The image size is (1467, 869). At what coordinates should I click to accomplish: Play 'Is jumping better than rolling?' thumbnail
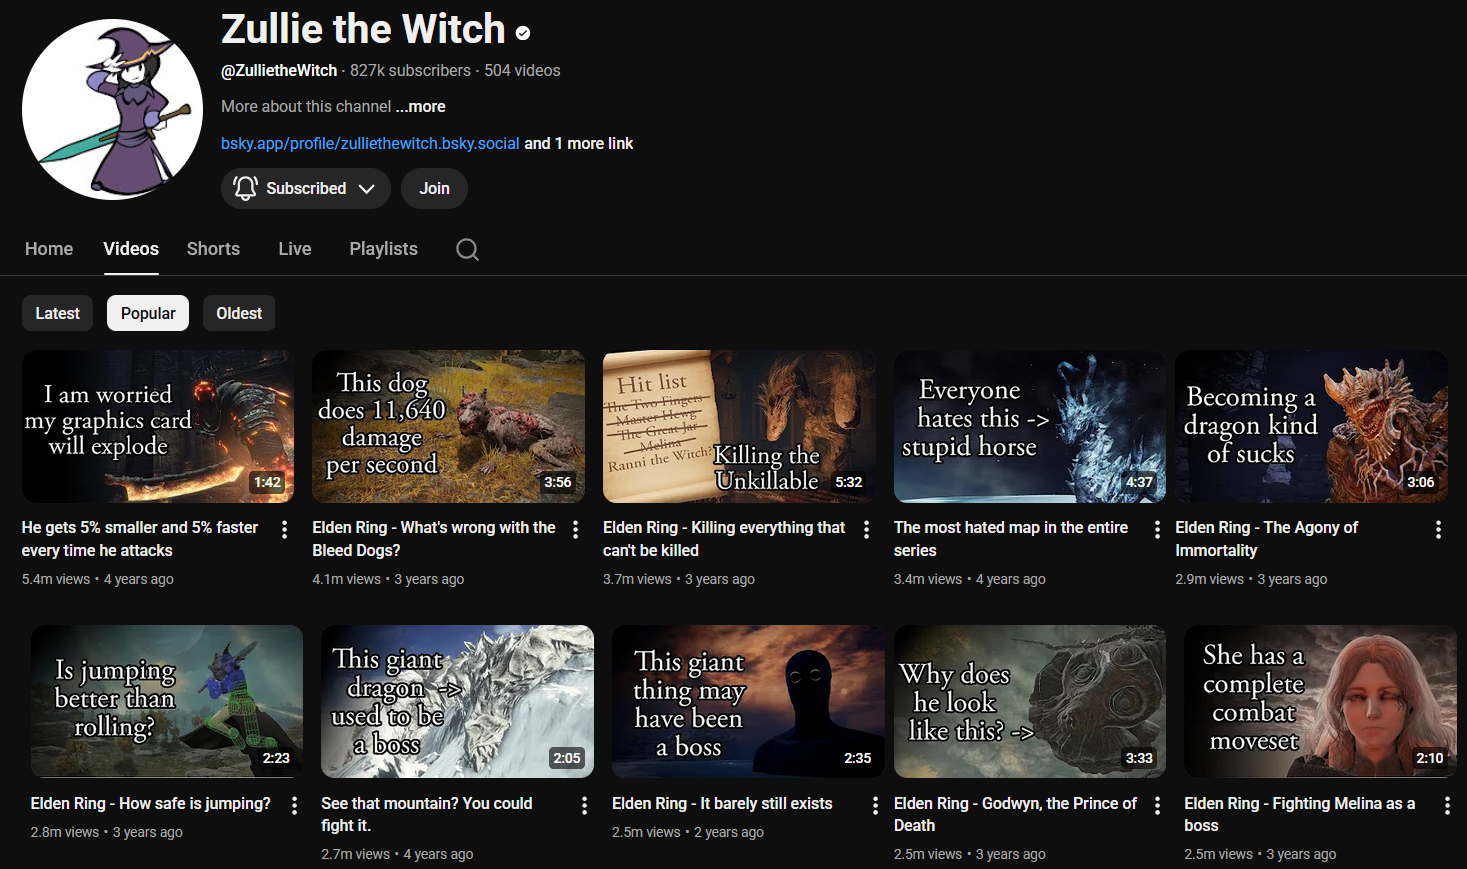167,701
